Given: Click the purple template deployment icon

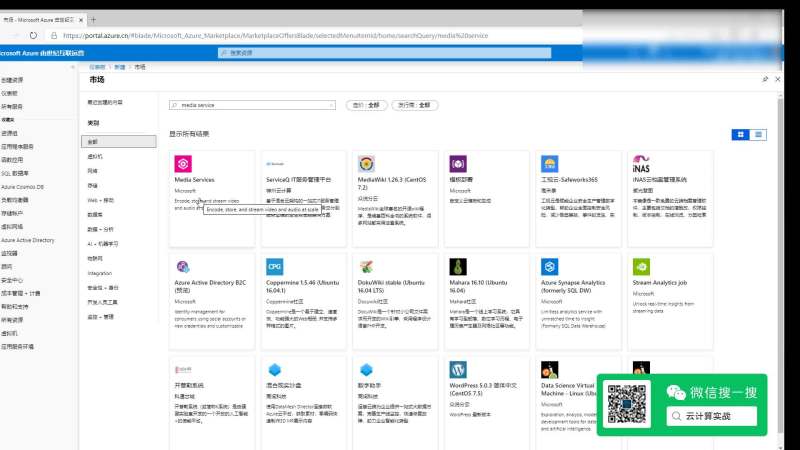Looking at the screenshot, I should 458,164.
